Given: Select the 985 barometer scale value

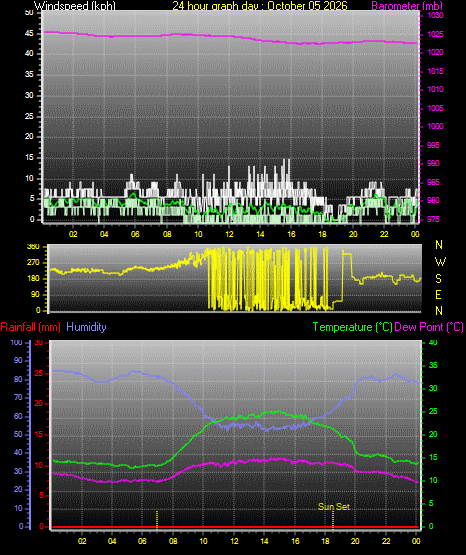Looking at the screenshot, I should coord(433,182).
